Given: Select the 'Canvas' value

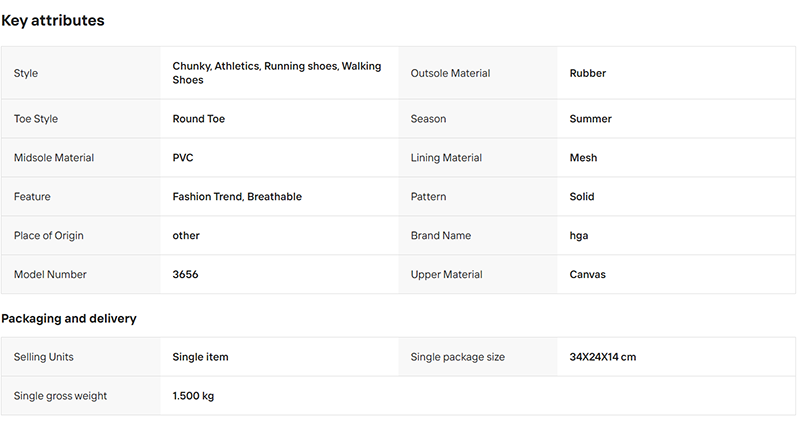Looking at the screenshot, I should (x=588, y=275).
